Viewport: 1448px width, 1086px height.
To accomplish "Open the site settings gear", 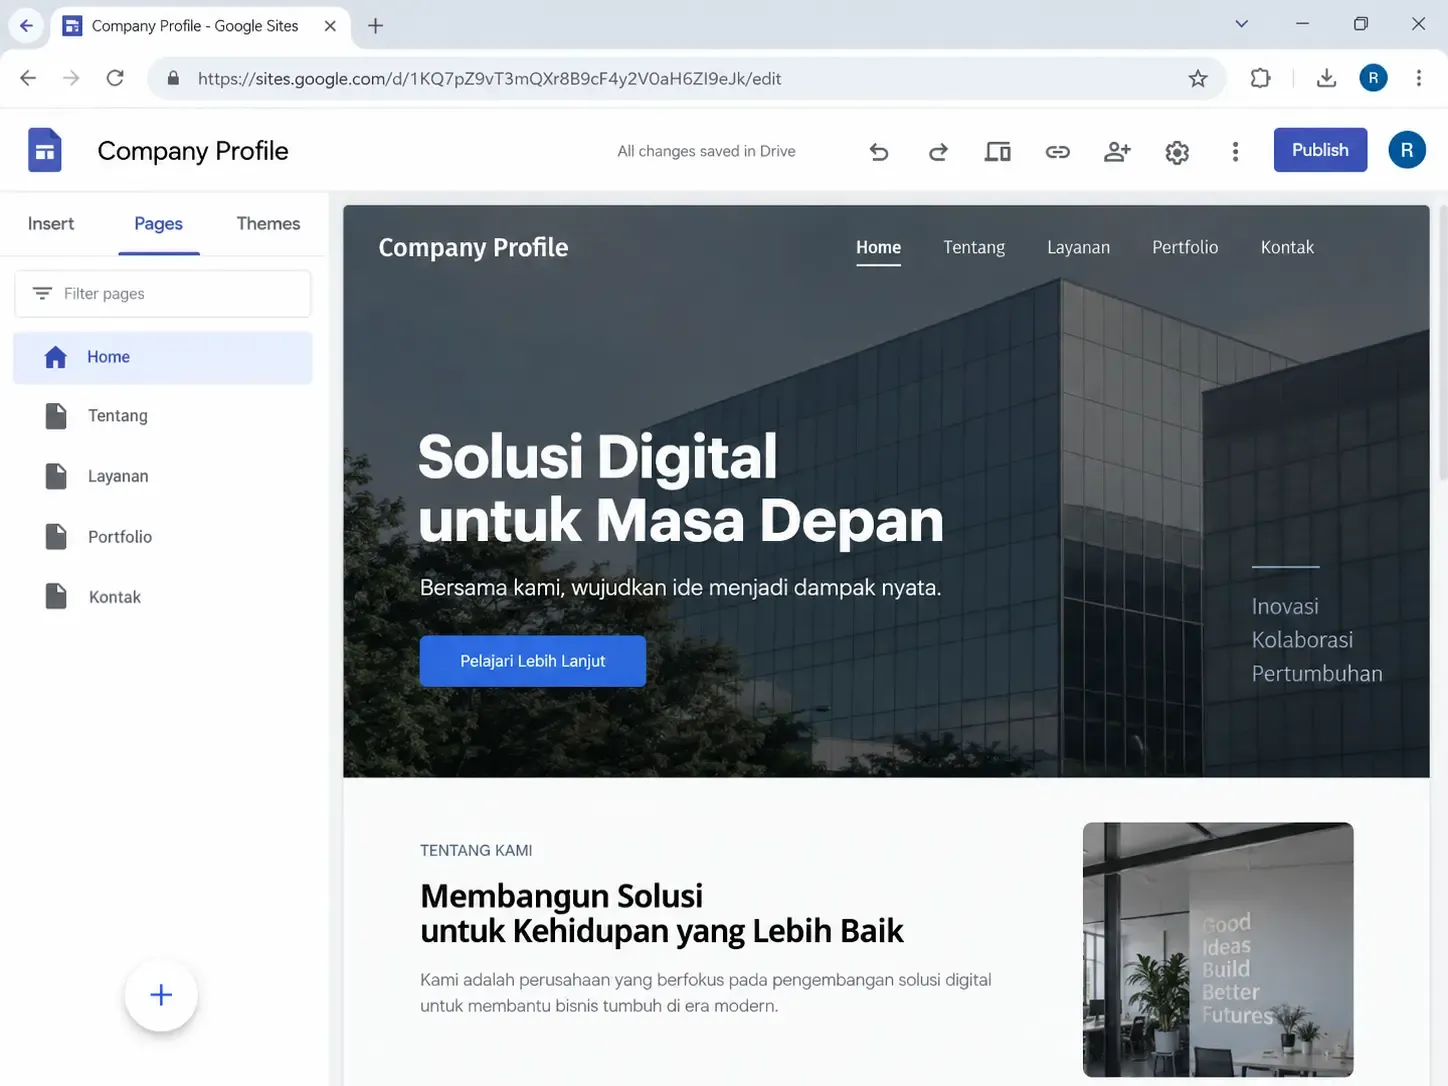I will pos(1177,152).
